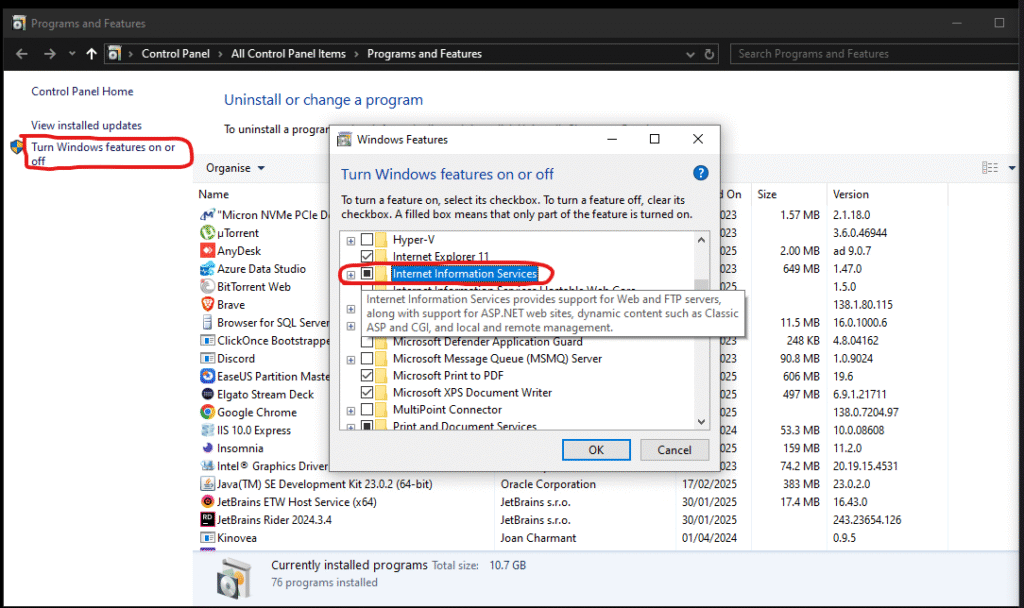Click the All Control Panel Items breadcrumb
The image size is (1024, 608).
[x=288, y=54]
